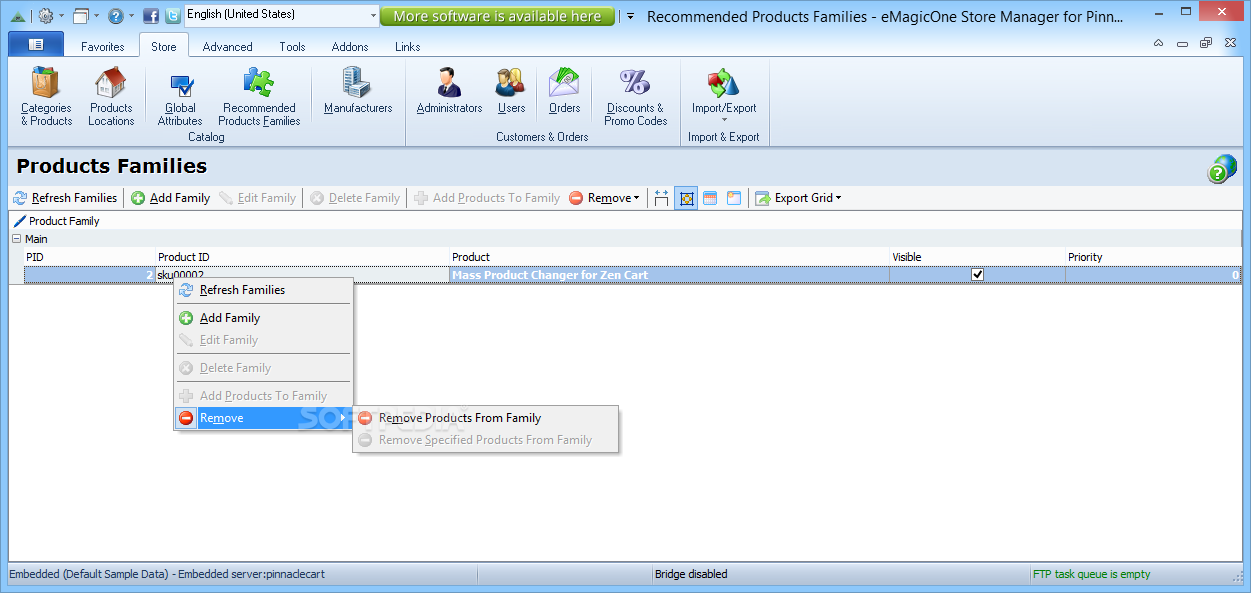Screen dimensions: 1251x593
Task: Open the help icon dropdown arrow
Action: [x=131, y=16]
